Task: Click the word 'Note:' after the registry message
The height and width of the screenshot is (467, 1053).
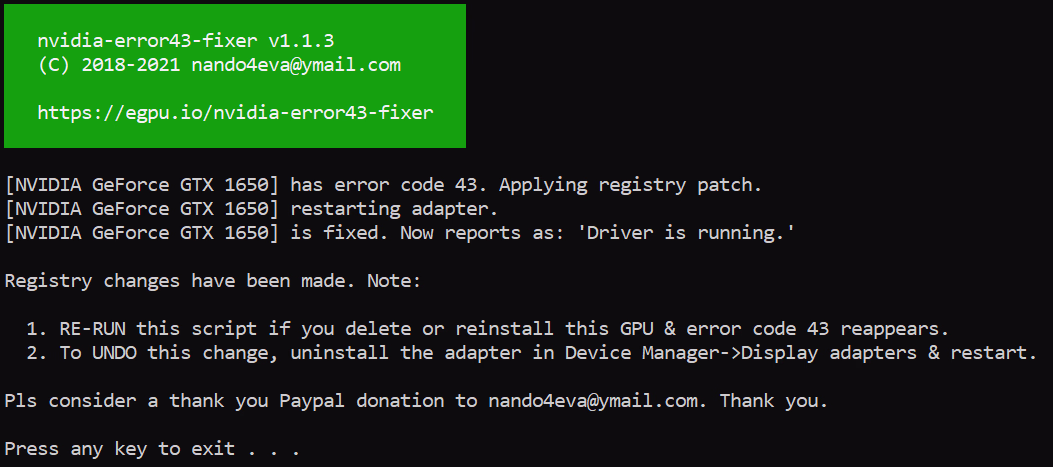Action: [x=395, y=281]
